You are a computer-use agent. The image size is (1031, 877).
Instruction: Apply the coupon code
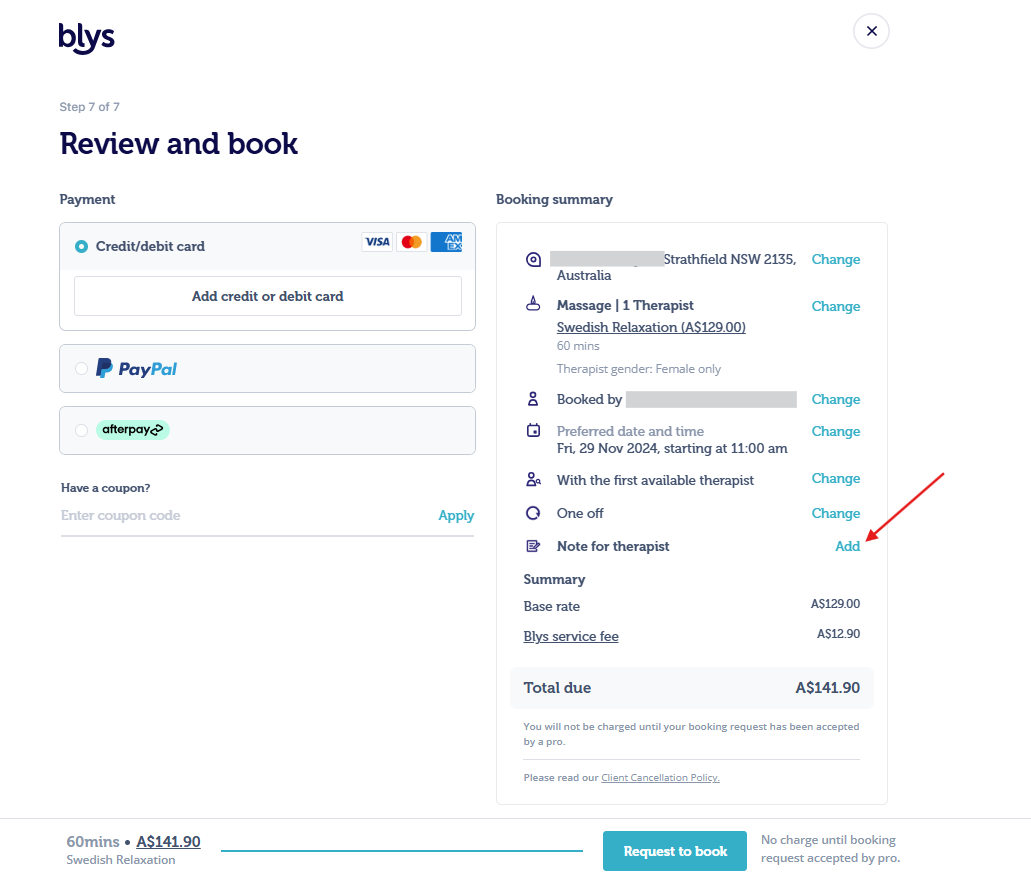(x=456, y=515)
